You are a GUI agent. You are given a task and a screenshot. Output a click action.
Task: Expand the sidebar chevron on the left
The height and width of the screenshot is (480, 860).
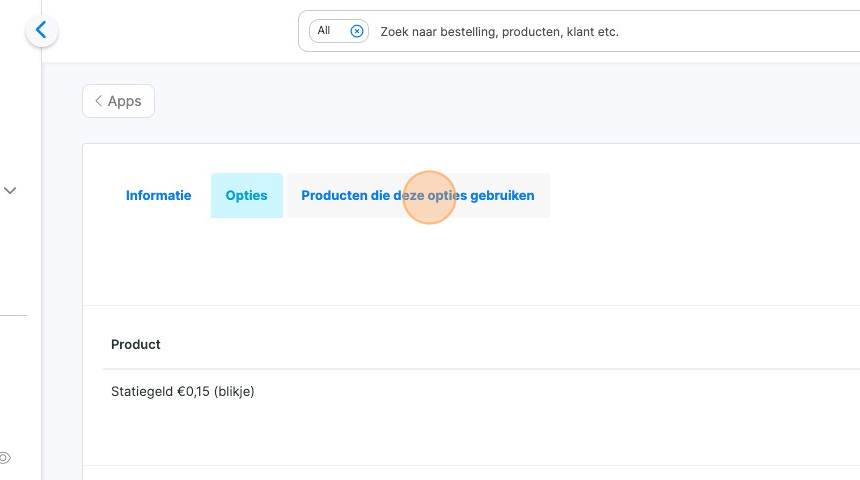[10, 190]
